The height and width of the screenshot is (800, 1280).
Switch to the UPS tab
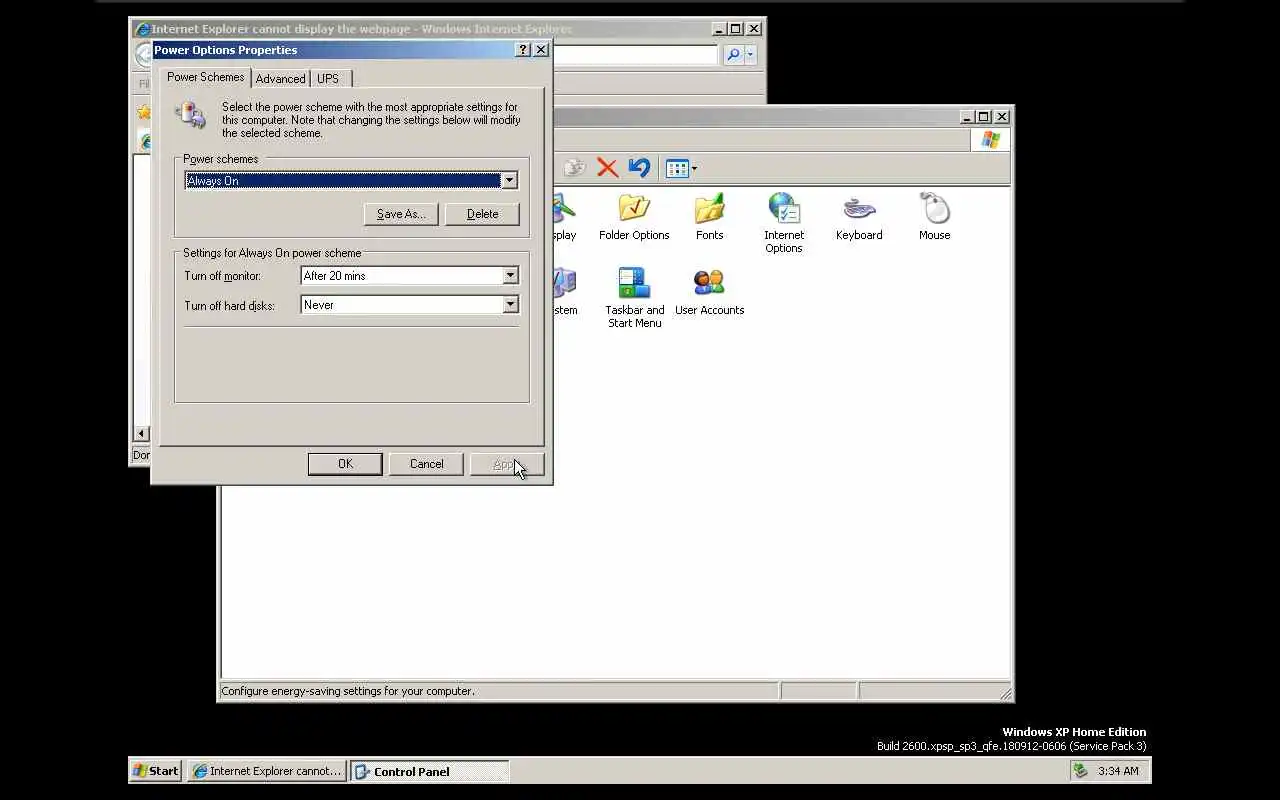click(x=328, y=79)
